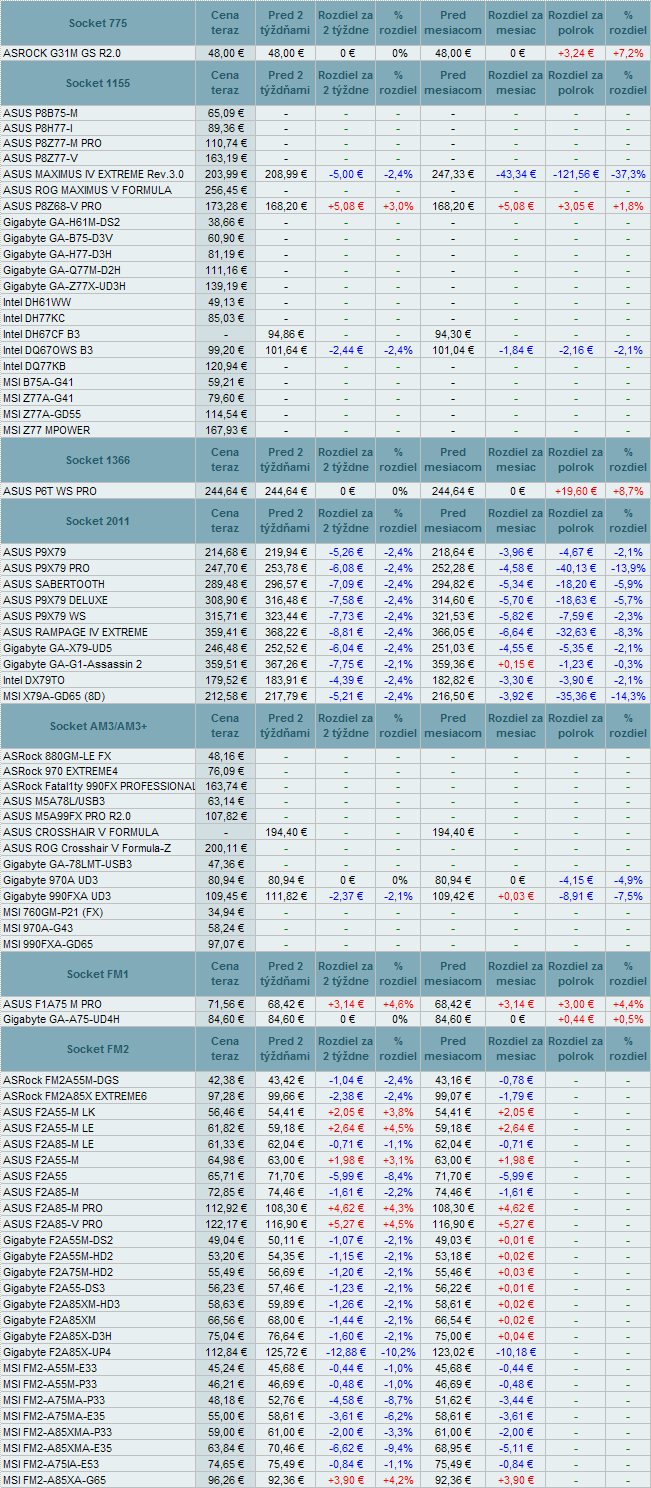Viewport: 651px width, 1488px height.
Task: Click Intel DX79TO motherboard name
Action: tap(35, 679)
